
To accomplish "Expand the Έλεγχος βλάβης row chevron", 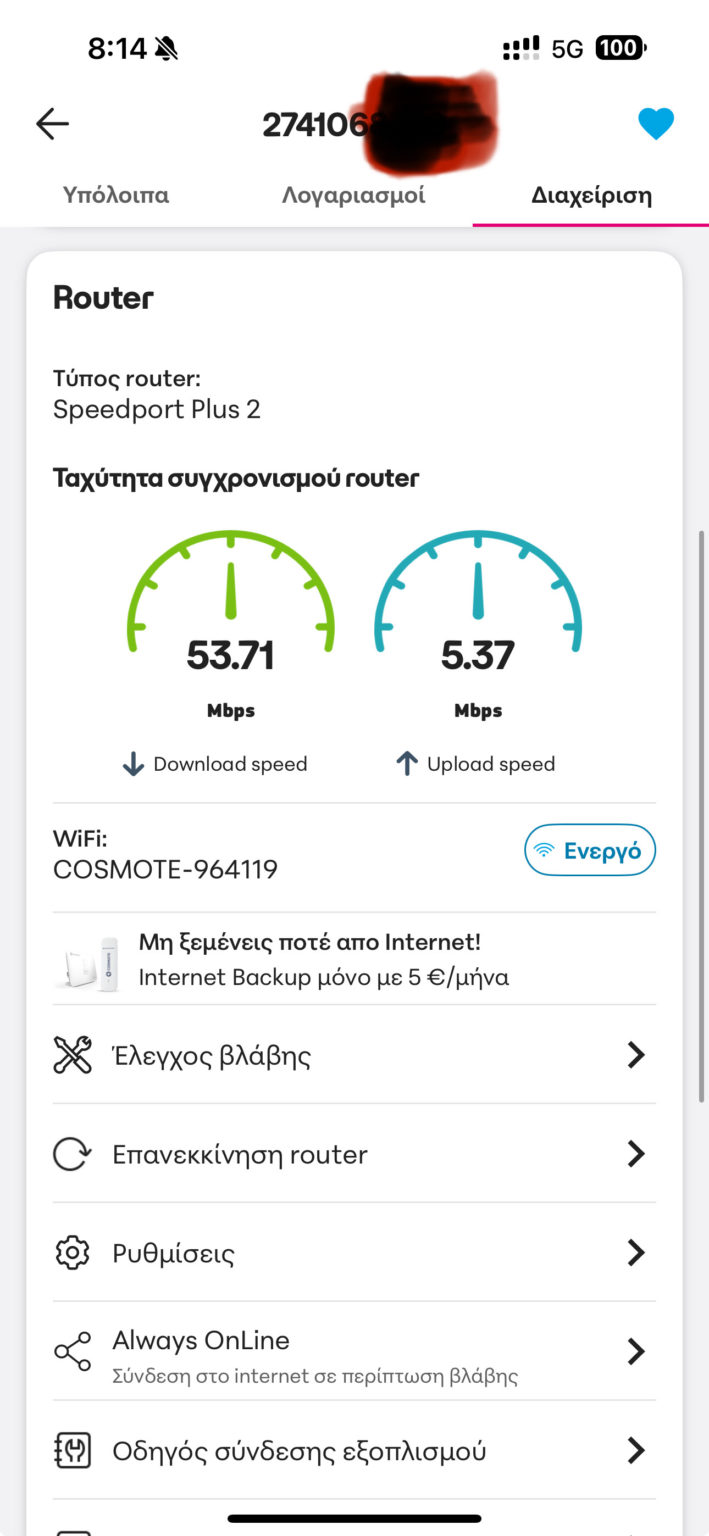I will click(635, 1055).
